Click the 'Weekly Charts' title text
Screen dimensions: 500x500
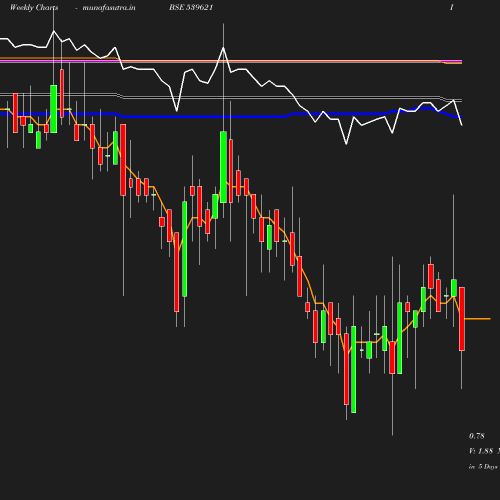pos(34,7)
